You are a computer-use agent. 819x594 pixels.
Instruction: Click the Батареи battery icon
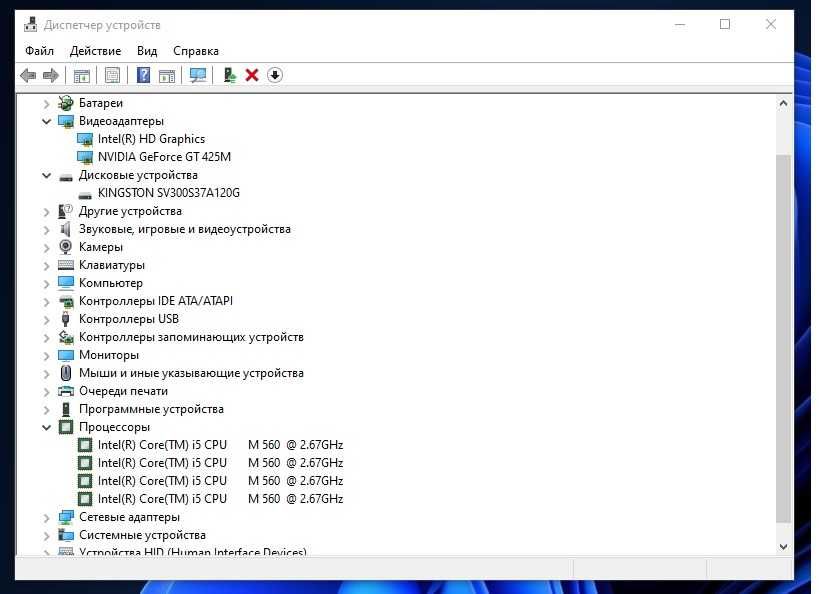coord(66,103)
